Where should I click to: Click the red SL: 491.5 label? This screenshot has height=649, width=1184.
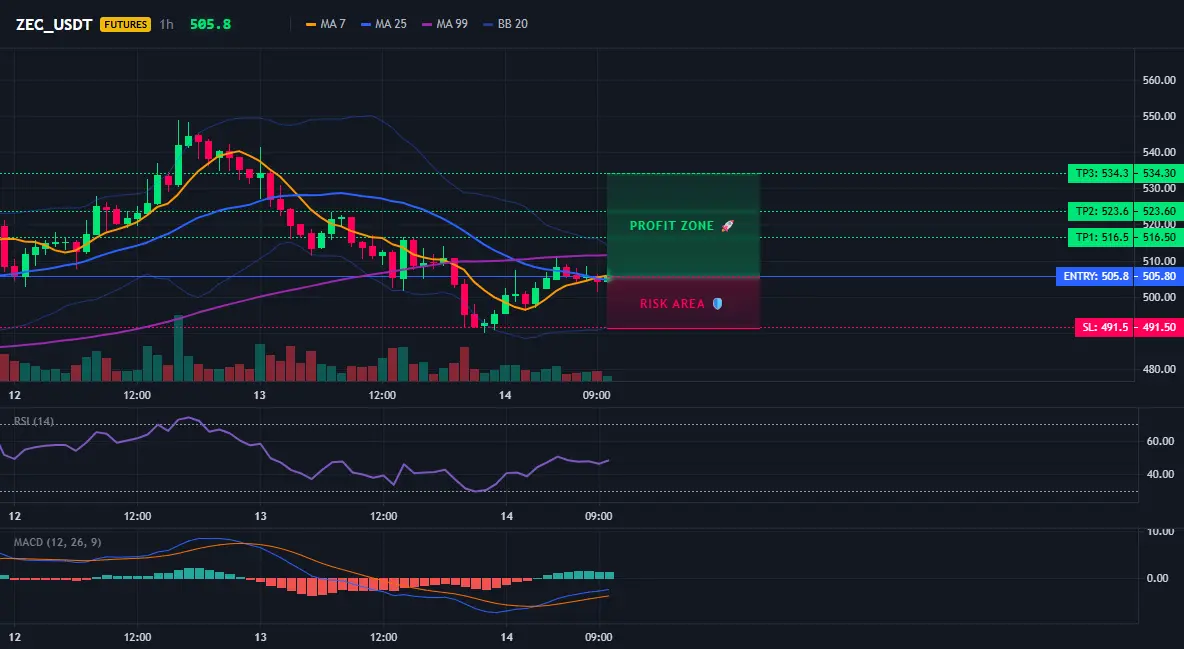pyautogui.click(x=1105, y=327)
